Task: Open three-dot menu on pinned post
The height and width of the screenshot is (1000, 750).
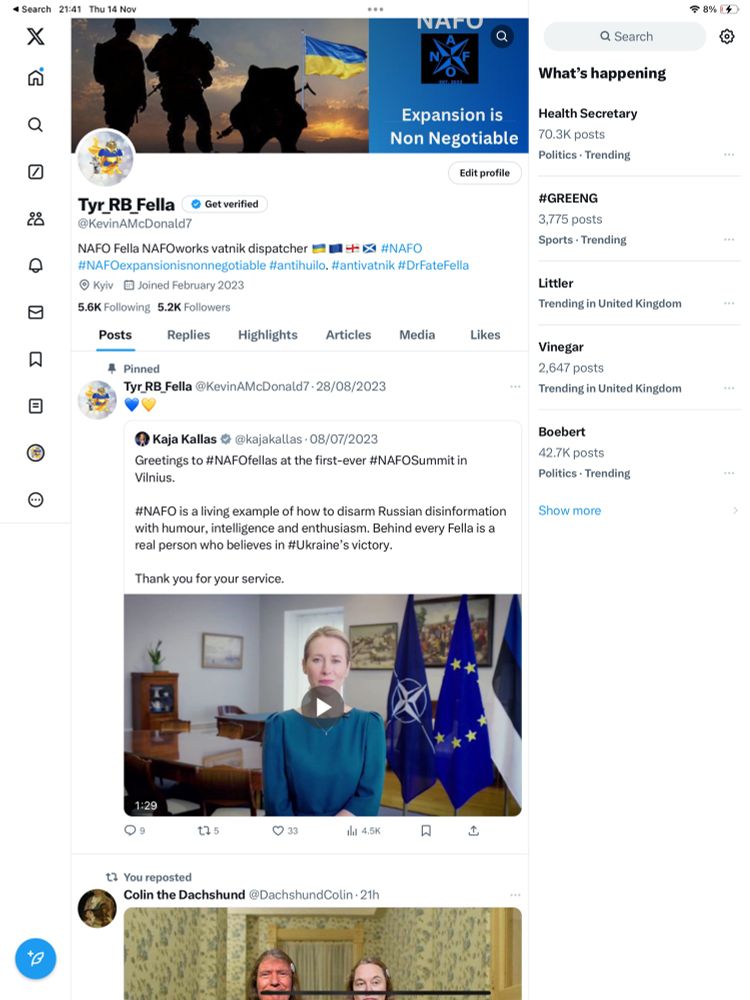Action: (515, 386)
